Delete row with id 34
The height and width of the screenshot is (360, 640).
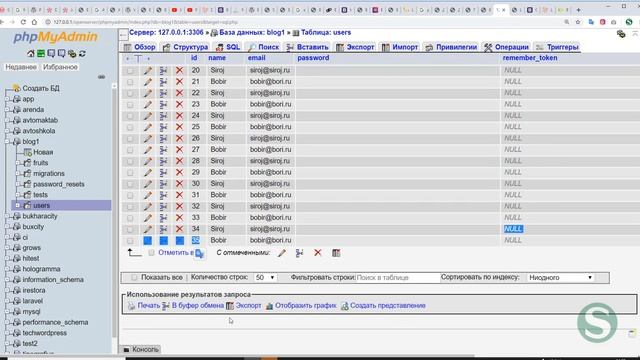[x=179, y=229]
